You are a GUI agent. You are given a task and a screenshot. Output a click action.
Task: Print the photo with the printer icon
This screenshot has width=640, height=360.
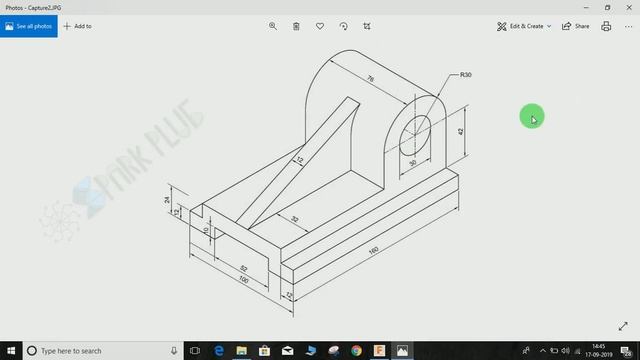[606, 26]
